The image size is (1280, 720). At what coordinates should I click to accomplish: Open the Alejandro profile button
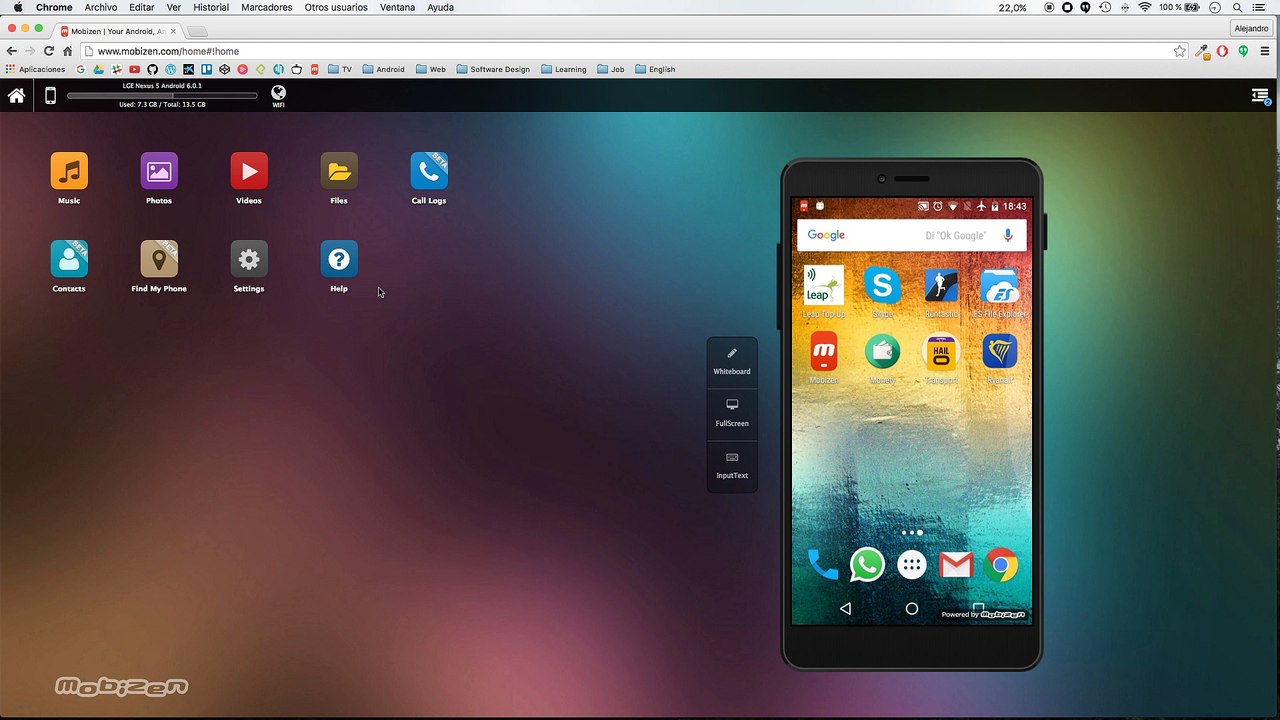pos(1251,28)
